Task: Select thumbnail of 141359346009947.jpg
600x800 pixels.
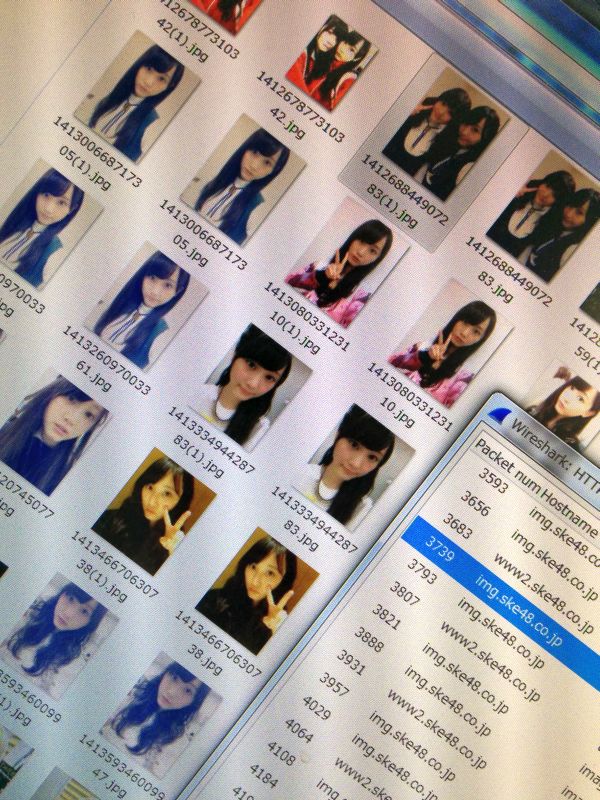Action: coord(161,715)
